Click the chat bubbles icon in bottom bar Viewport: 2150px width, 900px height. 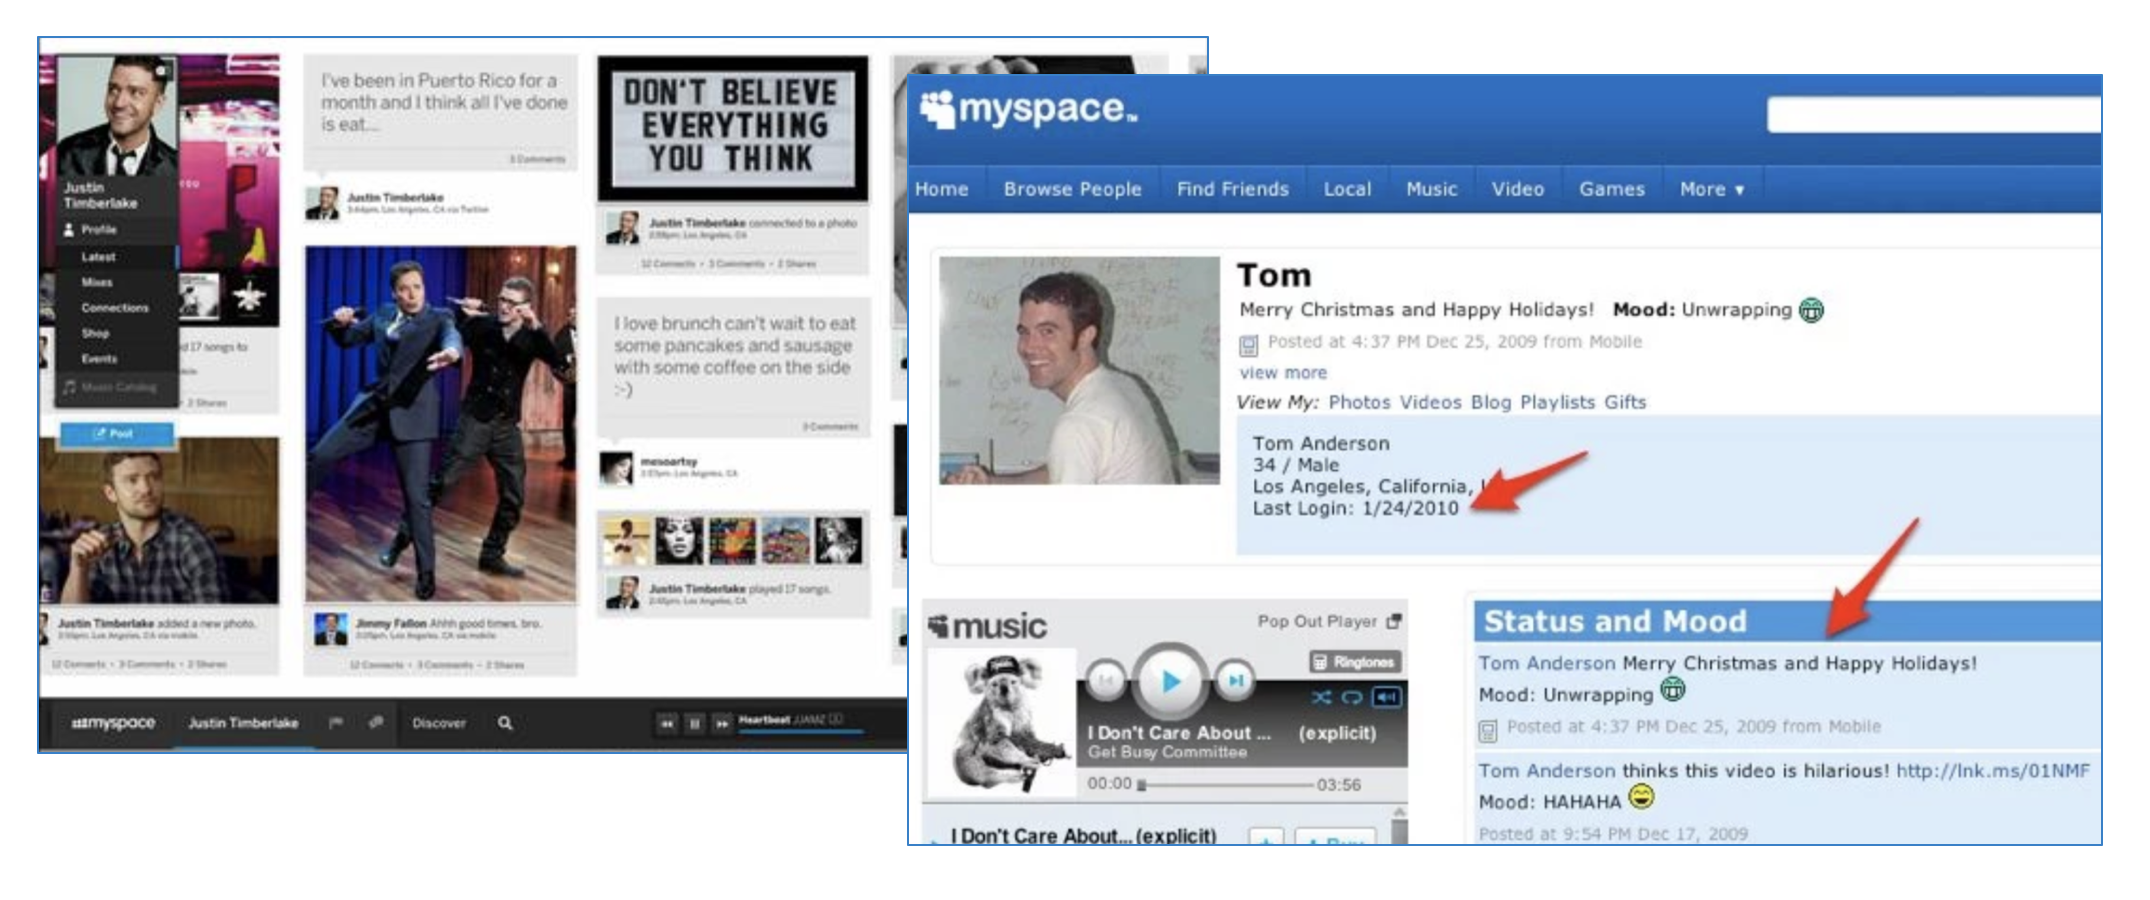click(375, 722)
